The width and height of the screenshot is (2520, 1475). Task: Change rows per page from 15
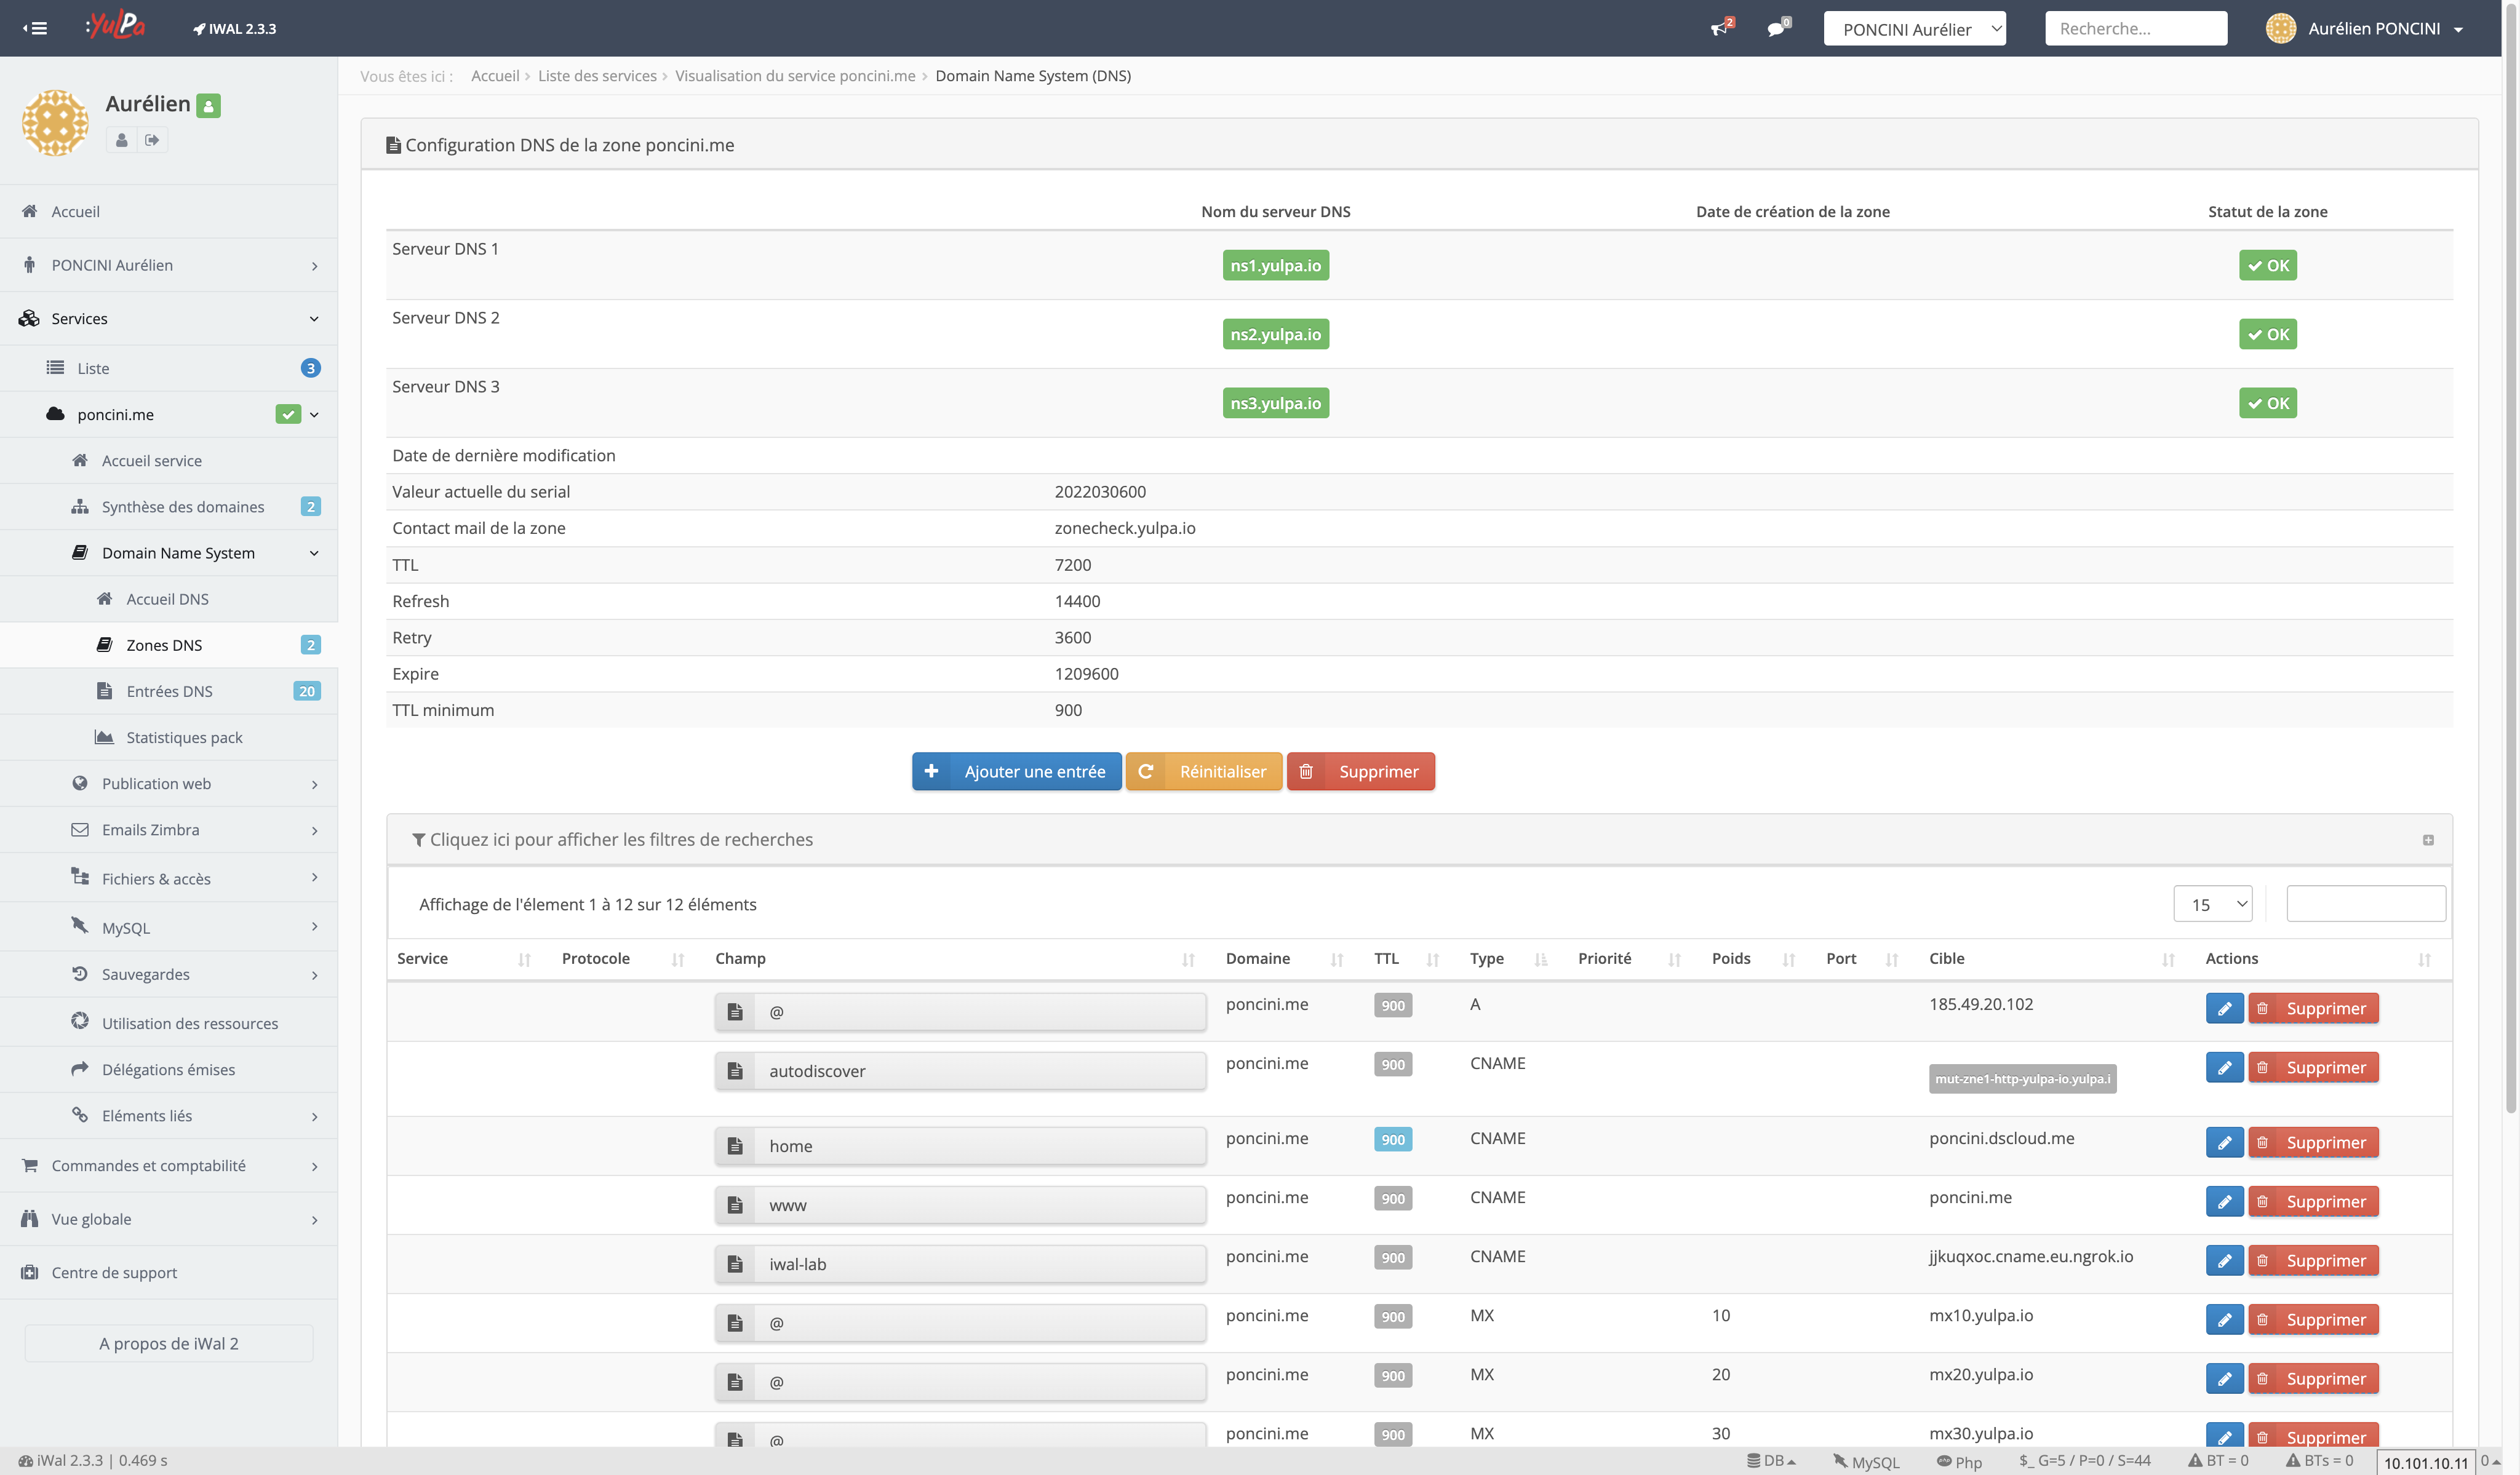(x=2212, y=904)
